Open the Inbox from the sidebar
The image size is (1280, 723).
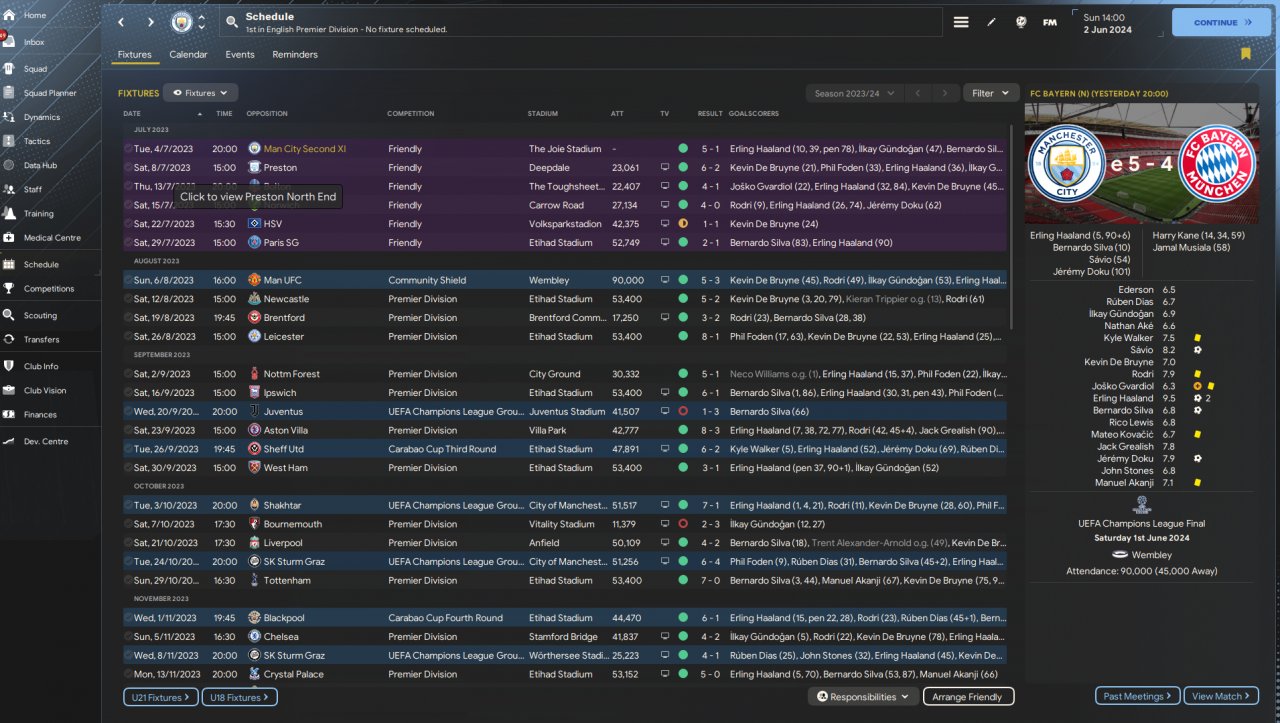click(x=34, y=42)
